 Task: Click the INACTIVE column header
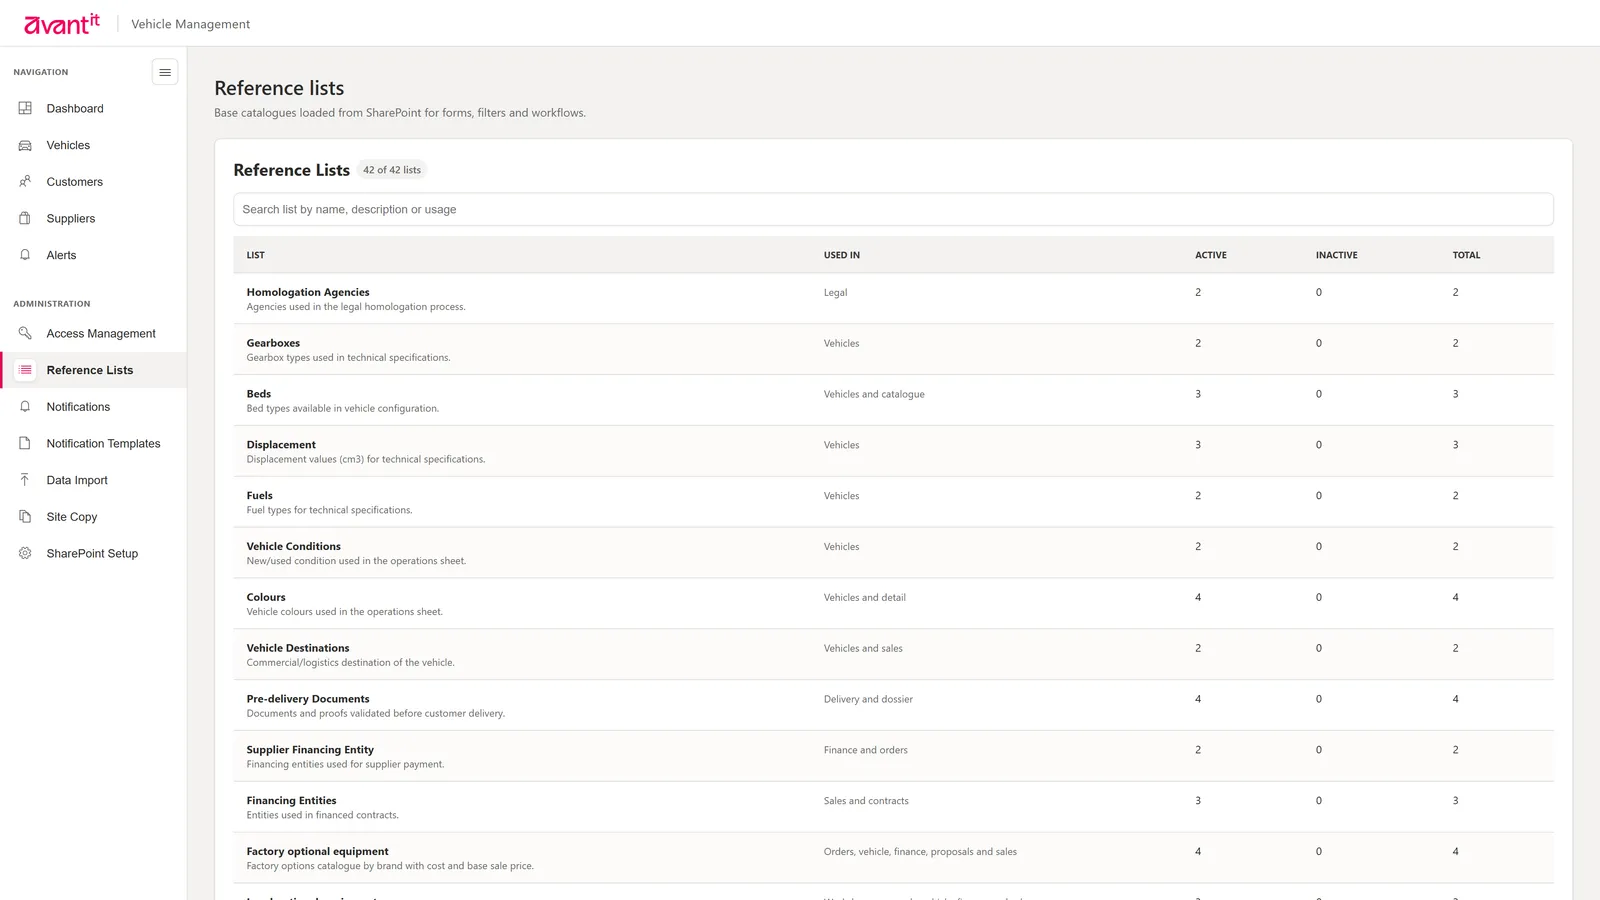(x=1336, y=255)
